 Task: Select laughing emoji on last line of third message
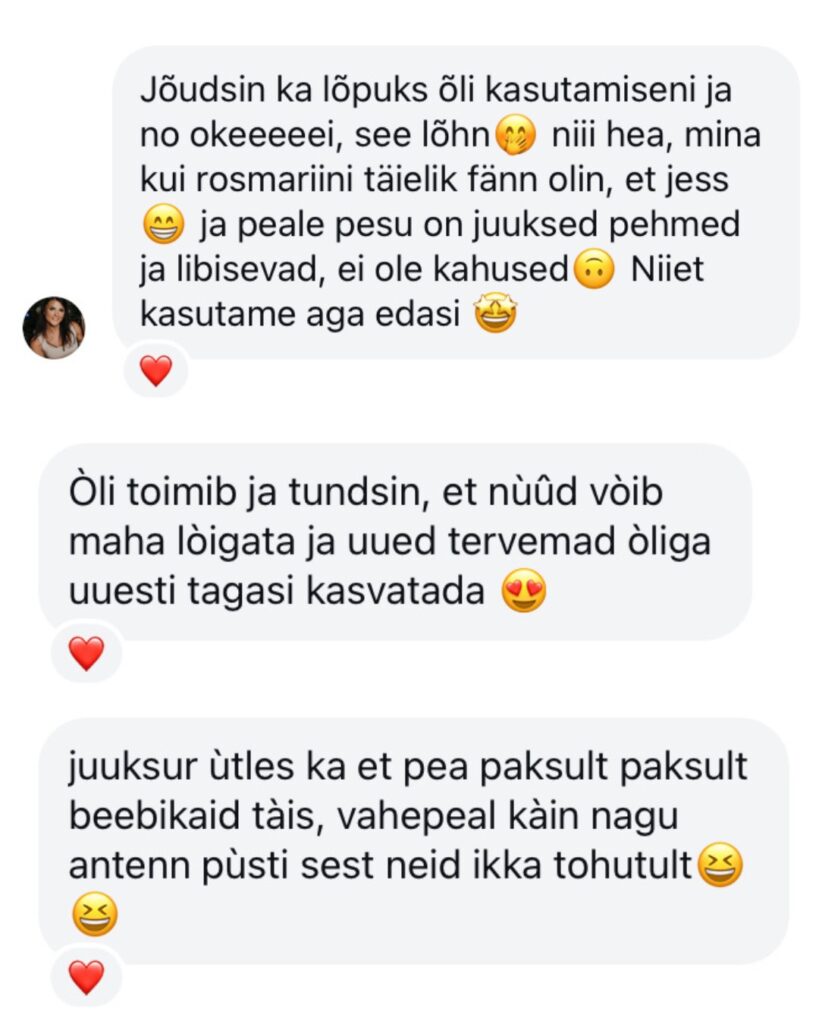(95, 914)
